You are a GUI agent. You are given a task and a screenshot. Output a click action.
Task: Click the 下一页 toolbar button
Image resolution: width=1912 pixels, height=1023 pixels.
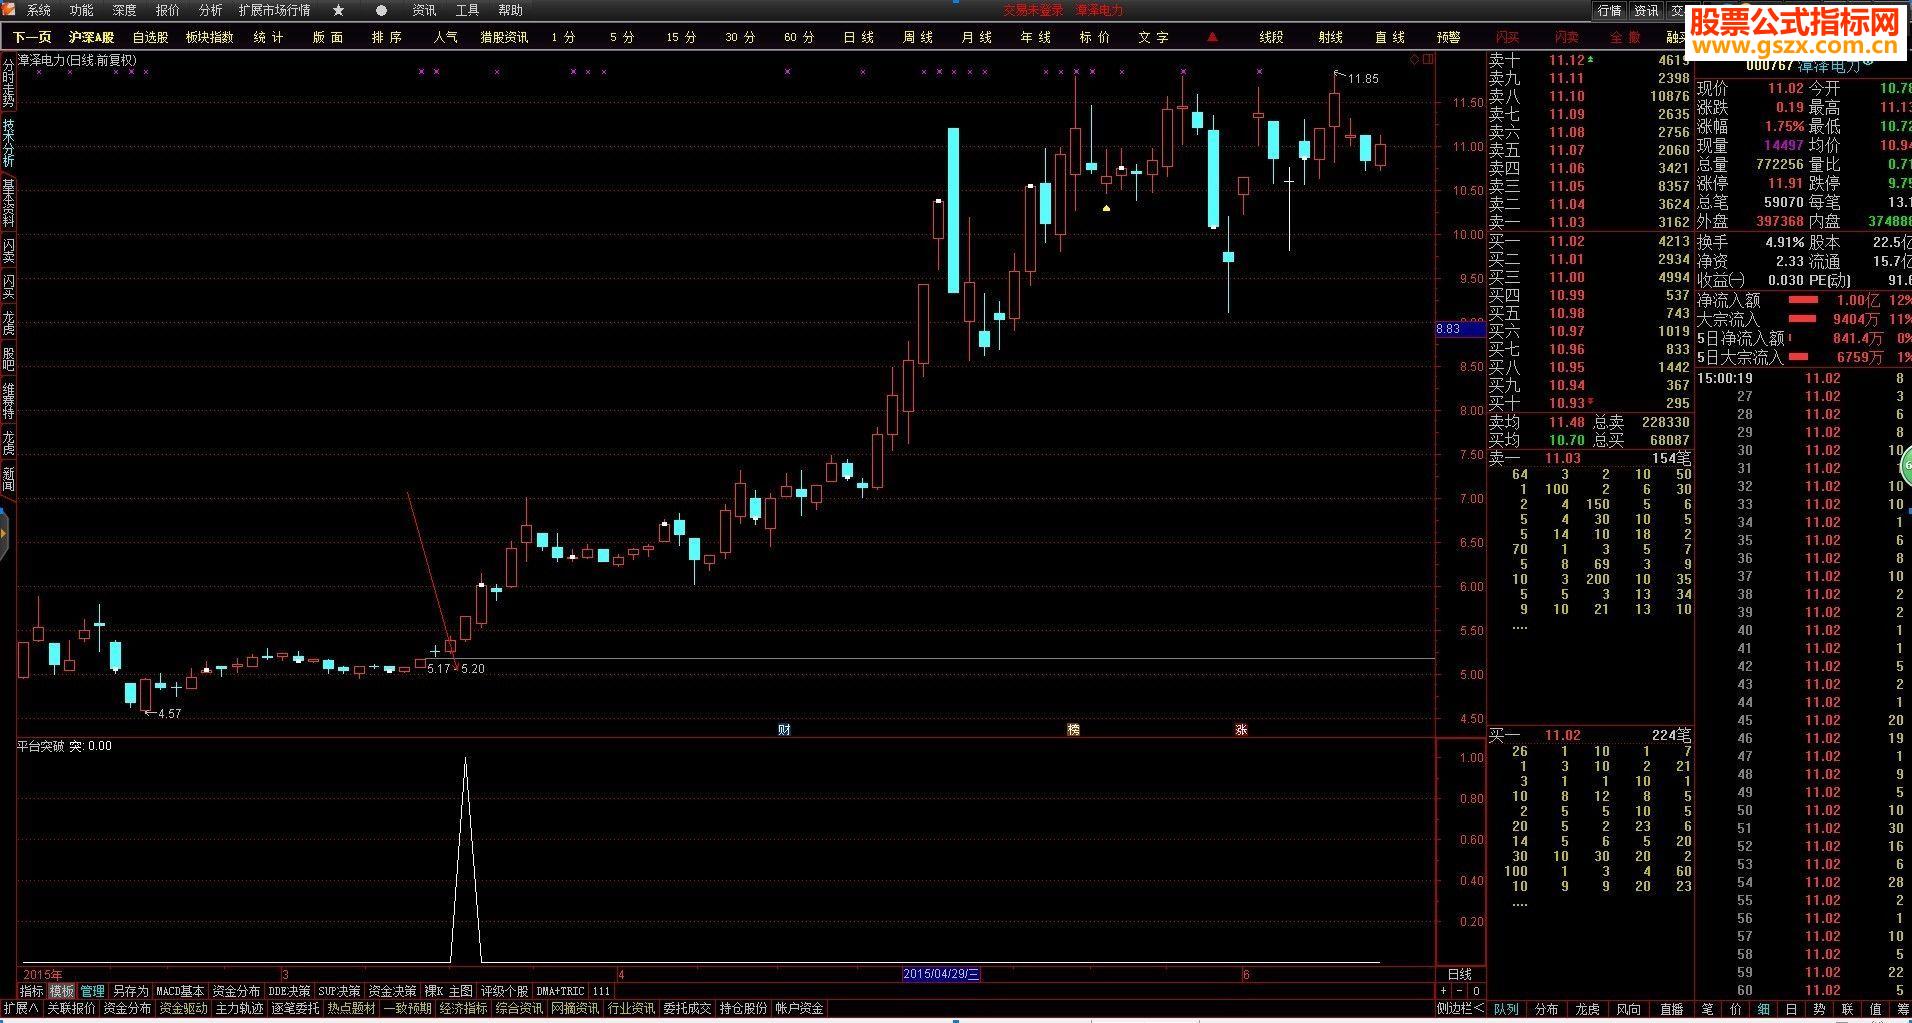click(32, 37)
